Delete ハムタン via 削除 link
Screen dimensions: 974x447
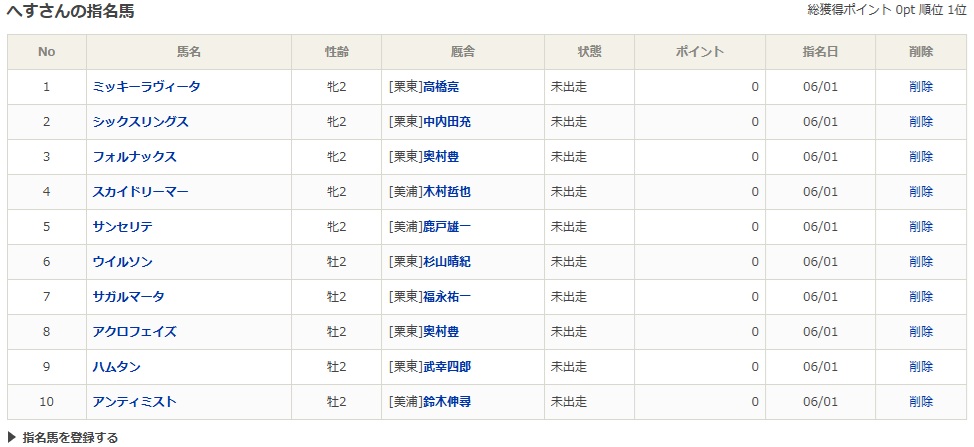click(x=921, y=367)
